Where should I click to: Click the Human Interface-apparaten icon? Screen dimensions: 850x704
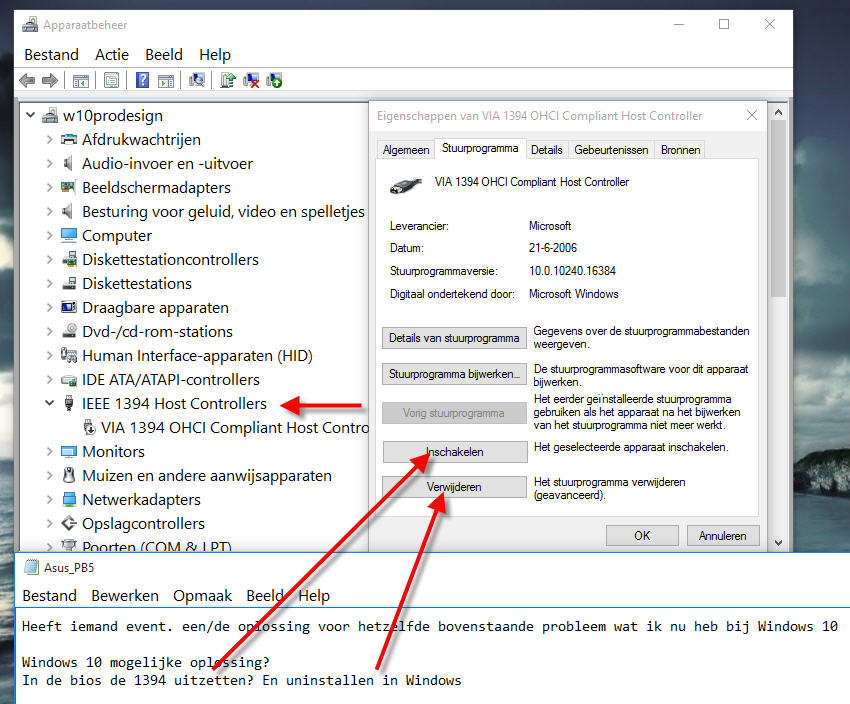(x=69, y=355)
